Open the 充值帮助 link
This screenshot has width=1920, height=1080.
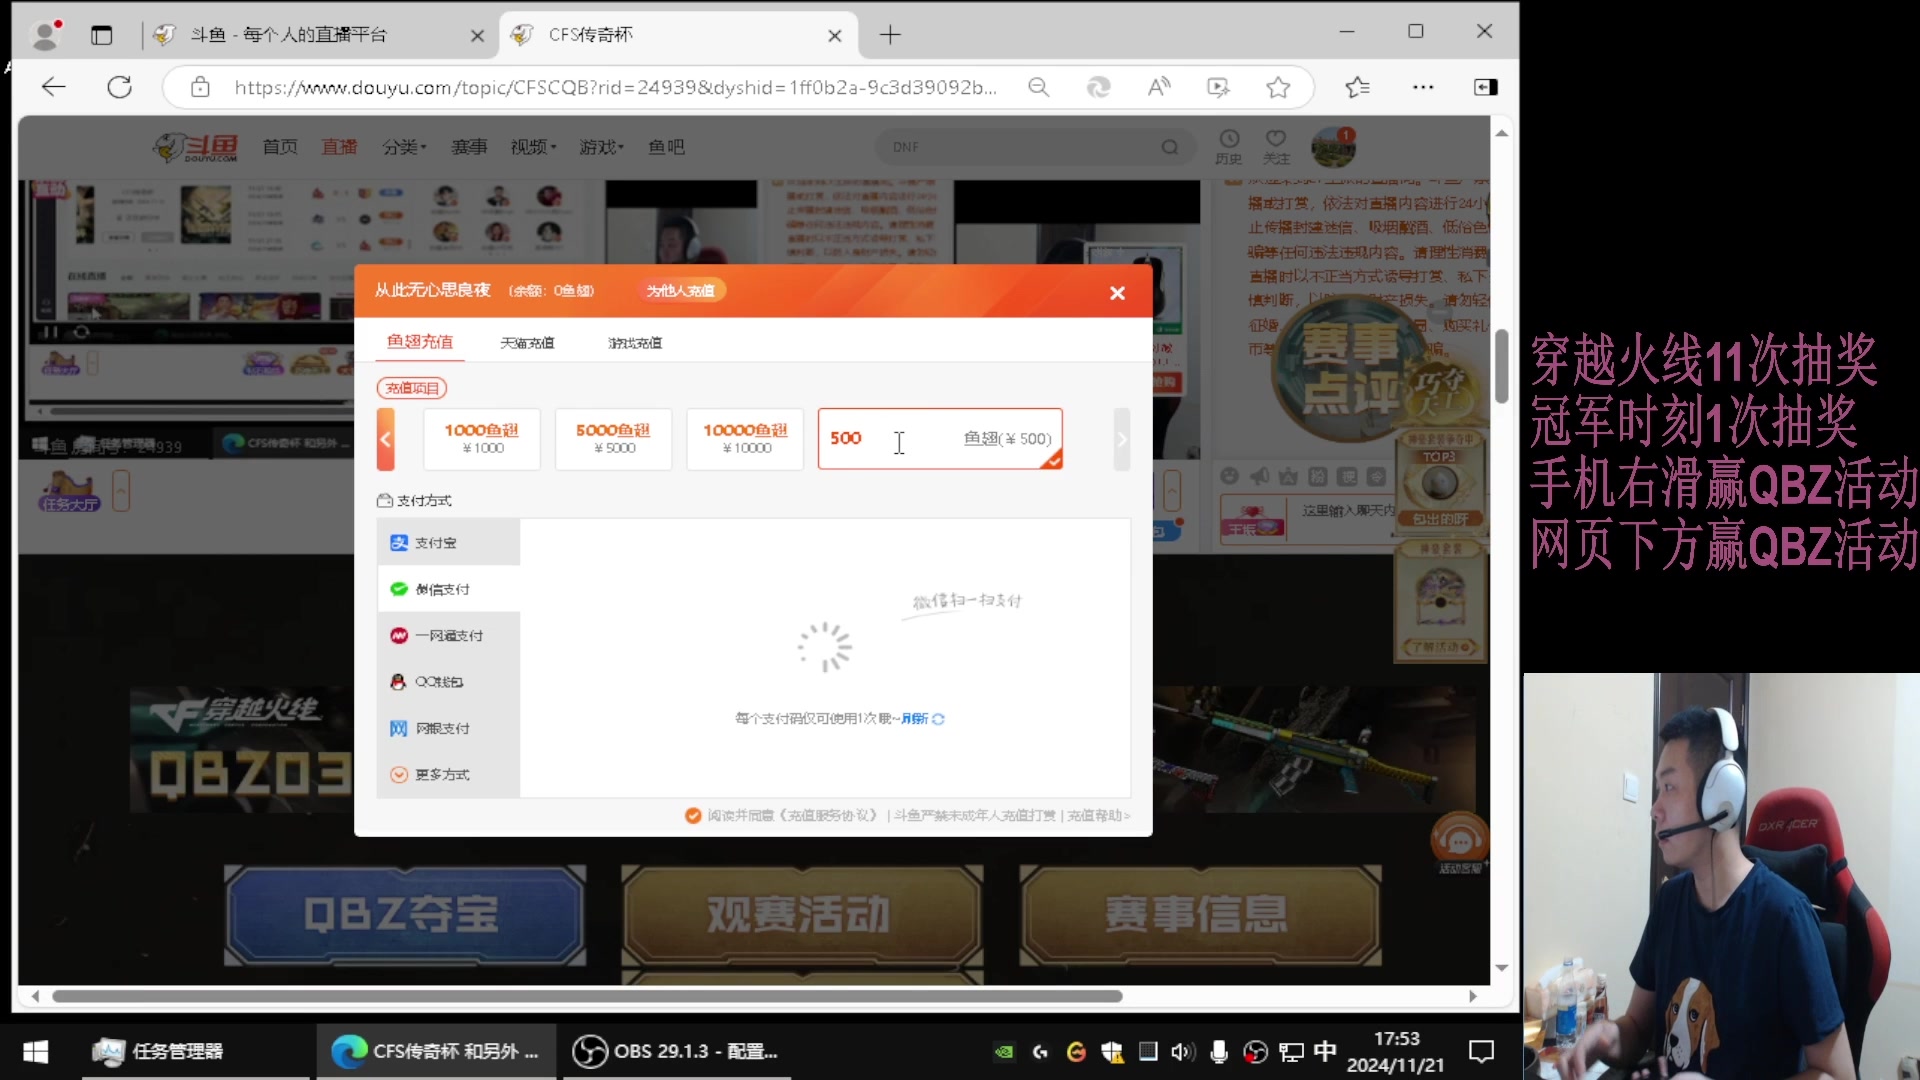coord(1098,815)
